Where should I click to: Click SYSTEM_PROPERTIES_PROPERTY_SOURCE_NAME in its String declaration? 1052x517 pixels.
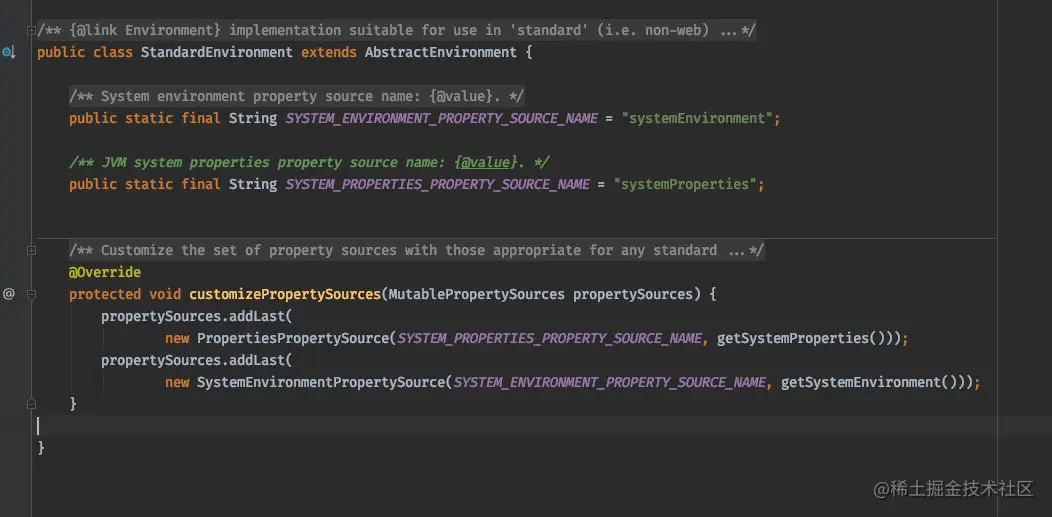click(437, 184)
